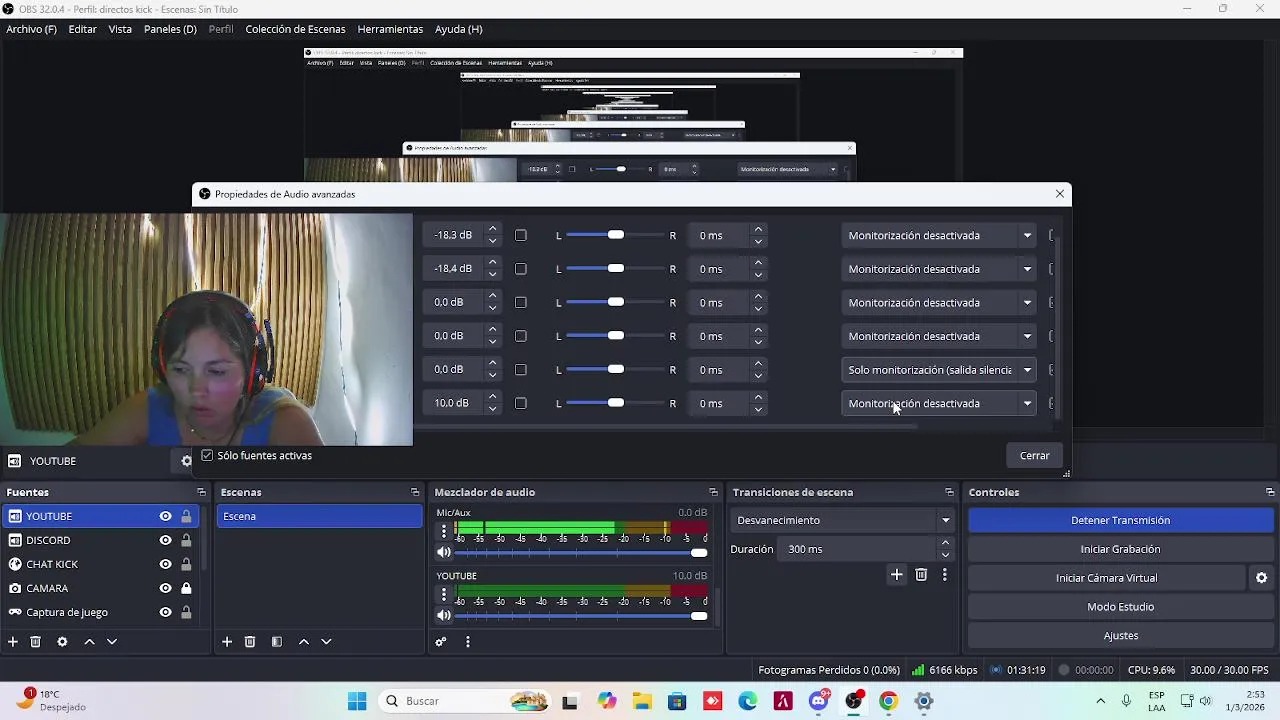The image size is (1280, 720).
Task: Open Vista menu
Action: [x=120, y=29]
